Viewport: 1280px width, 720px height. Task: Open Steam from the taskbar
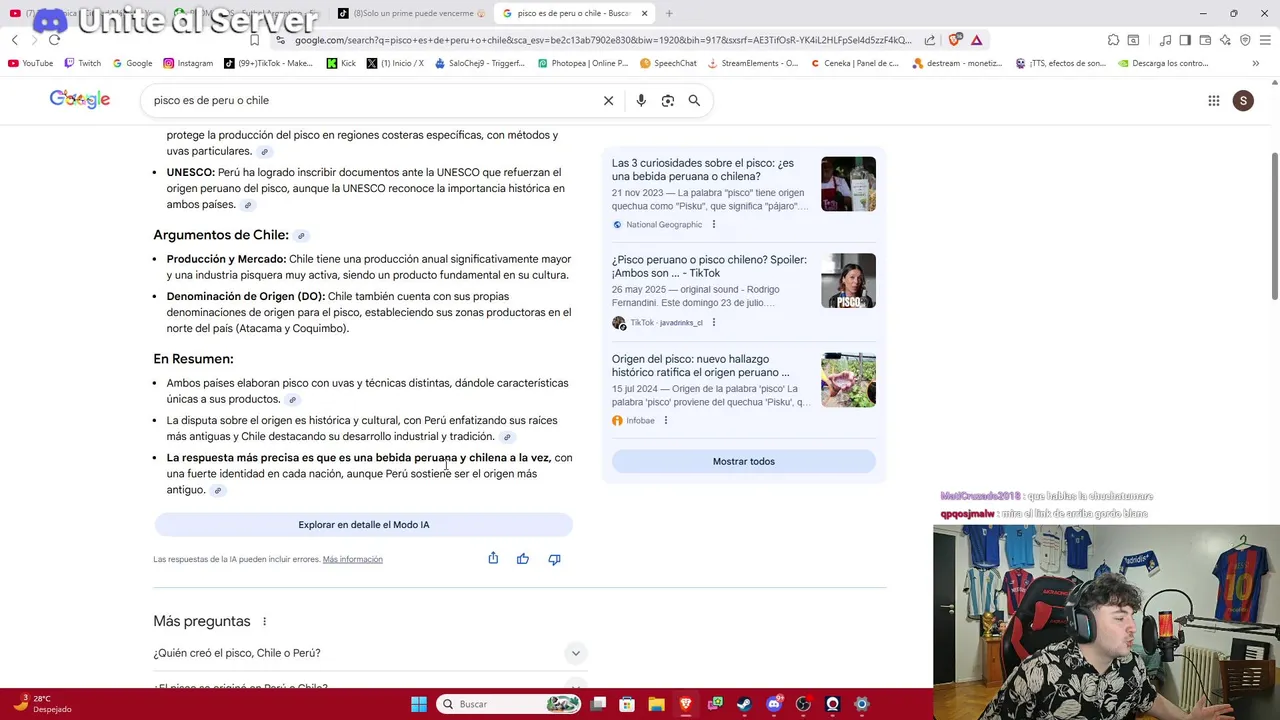click(744, 704)
